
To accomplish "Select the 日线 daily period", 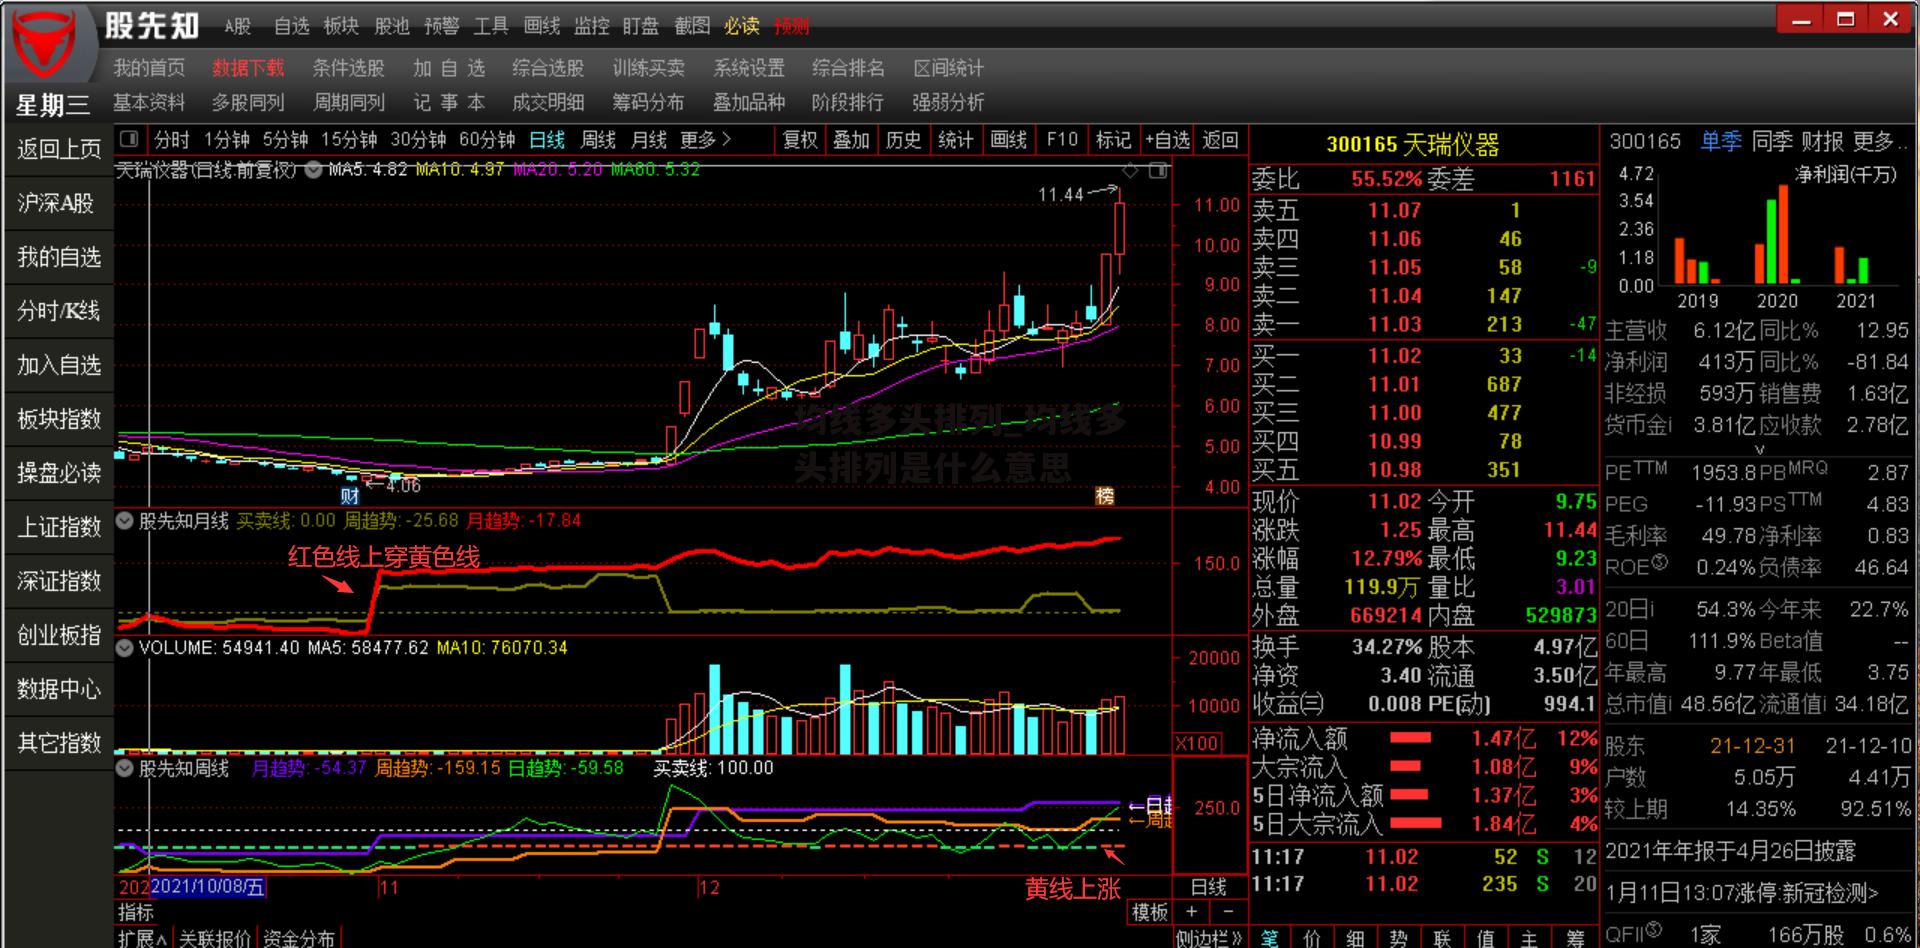I will [547, 140].
